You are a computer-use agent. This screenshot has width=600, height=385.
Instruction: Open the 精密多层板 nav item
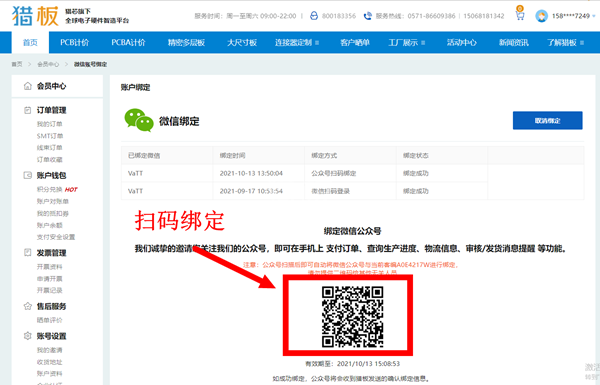click(x=186, y=42)
